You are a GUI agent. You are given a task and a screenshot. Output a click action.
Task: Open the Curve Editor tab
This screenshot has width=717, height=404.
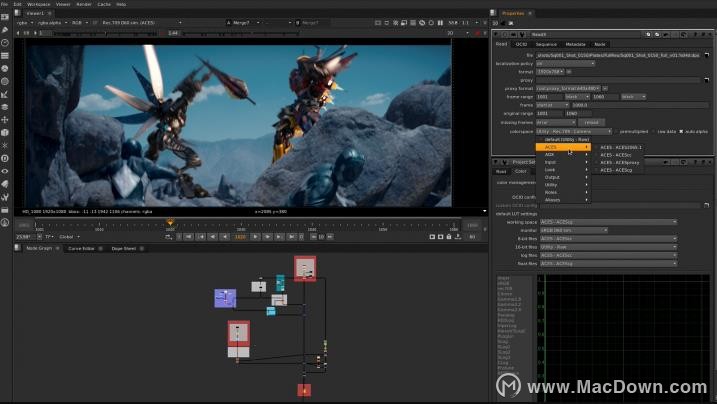coord(81,248)
